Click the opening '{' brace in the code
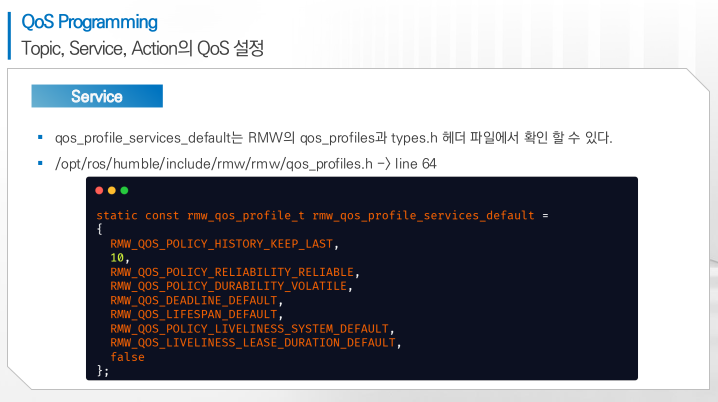718x402 pixels. click(99, 229)
